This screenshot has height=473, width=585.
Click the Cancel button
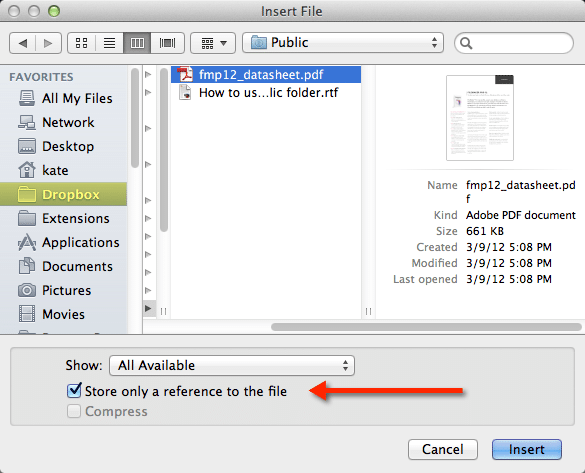point(442,449)
